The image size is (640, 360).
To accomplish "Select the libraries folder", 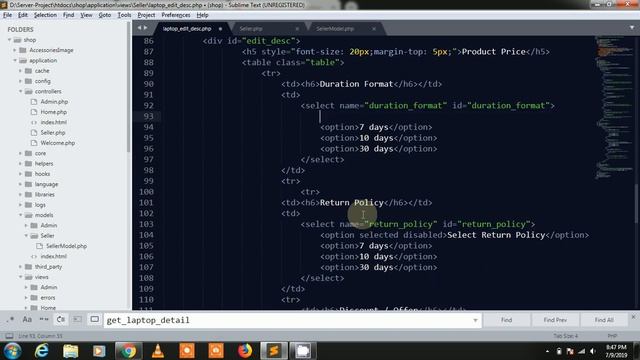I will pos(44,195).
